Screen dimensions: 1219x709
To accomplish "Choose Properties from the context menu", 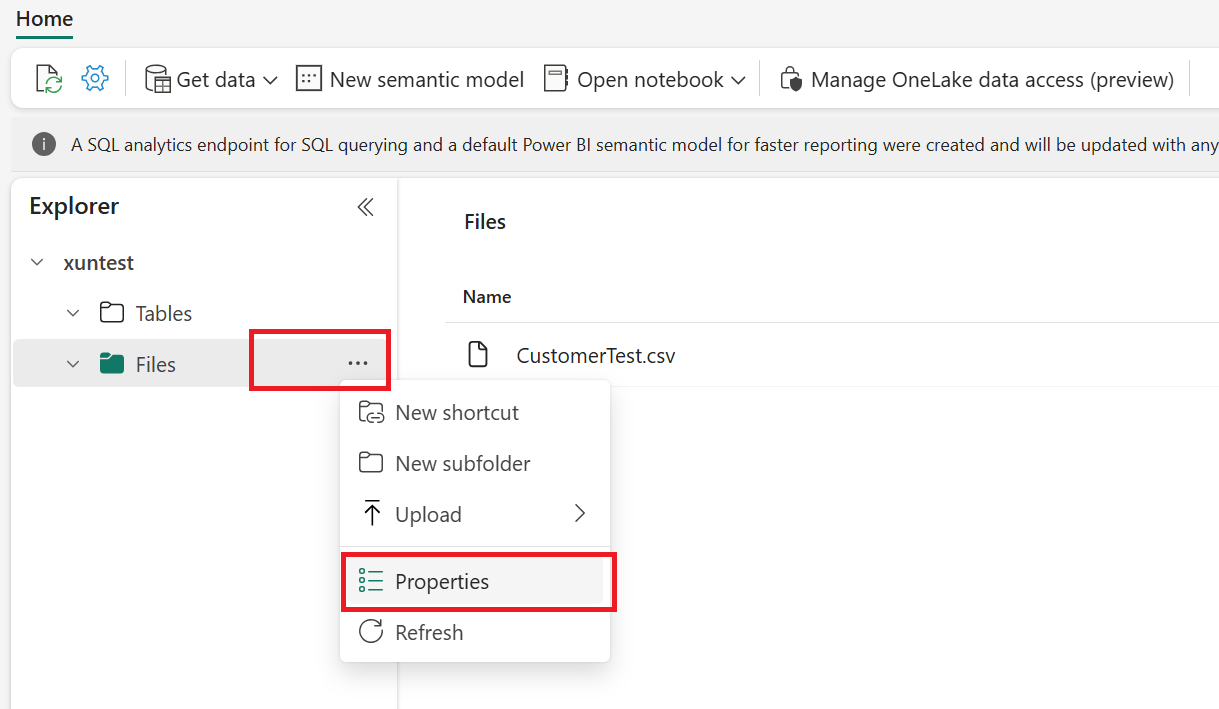I will pos(442,582).
